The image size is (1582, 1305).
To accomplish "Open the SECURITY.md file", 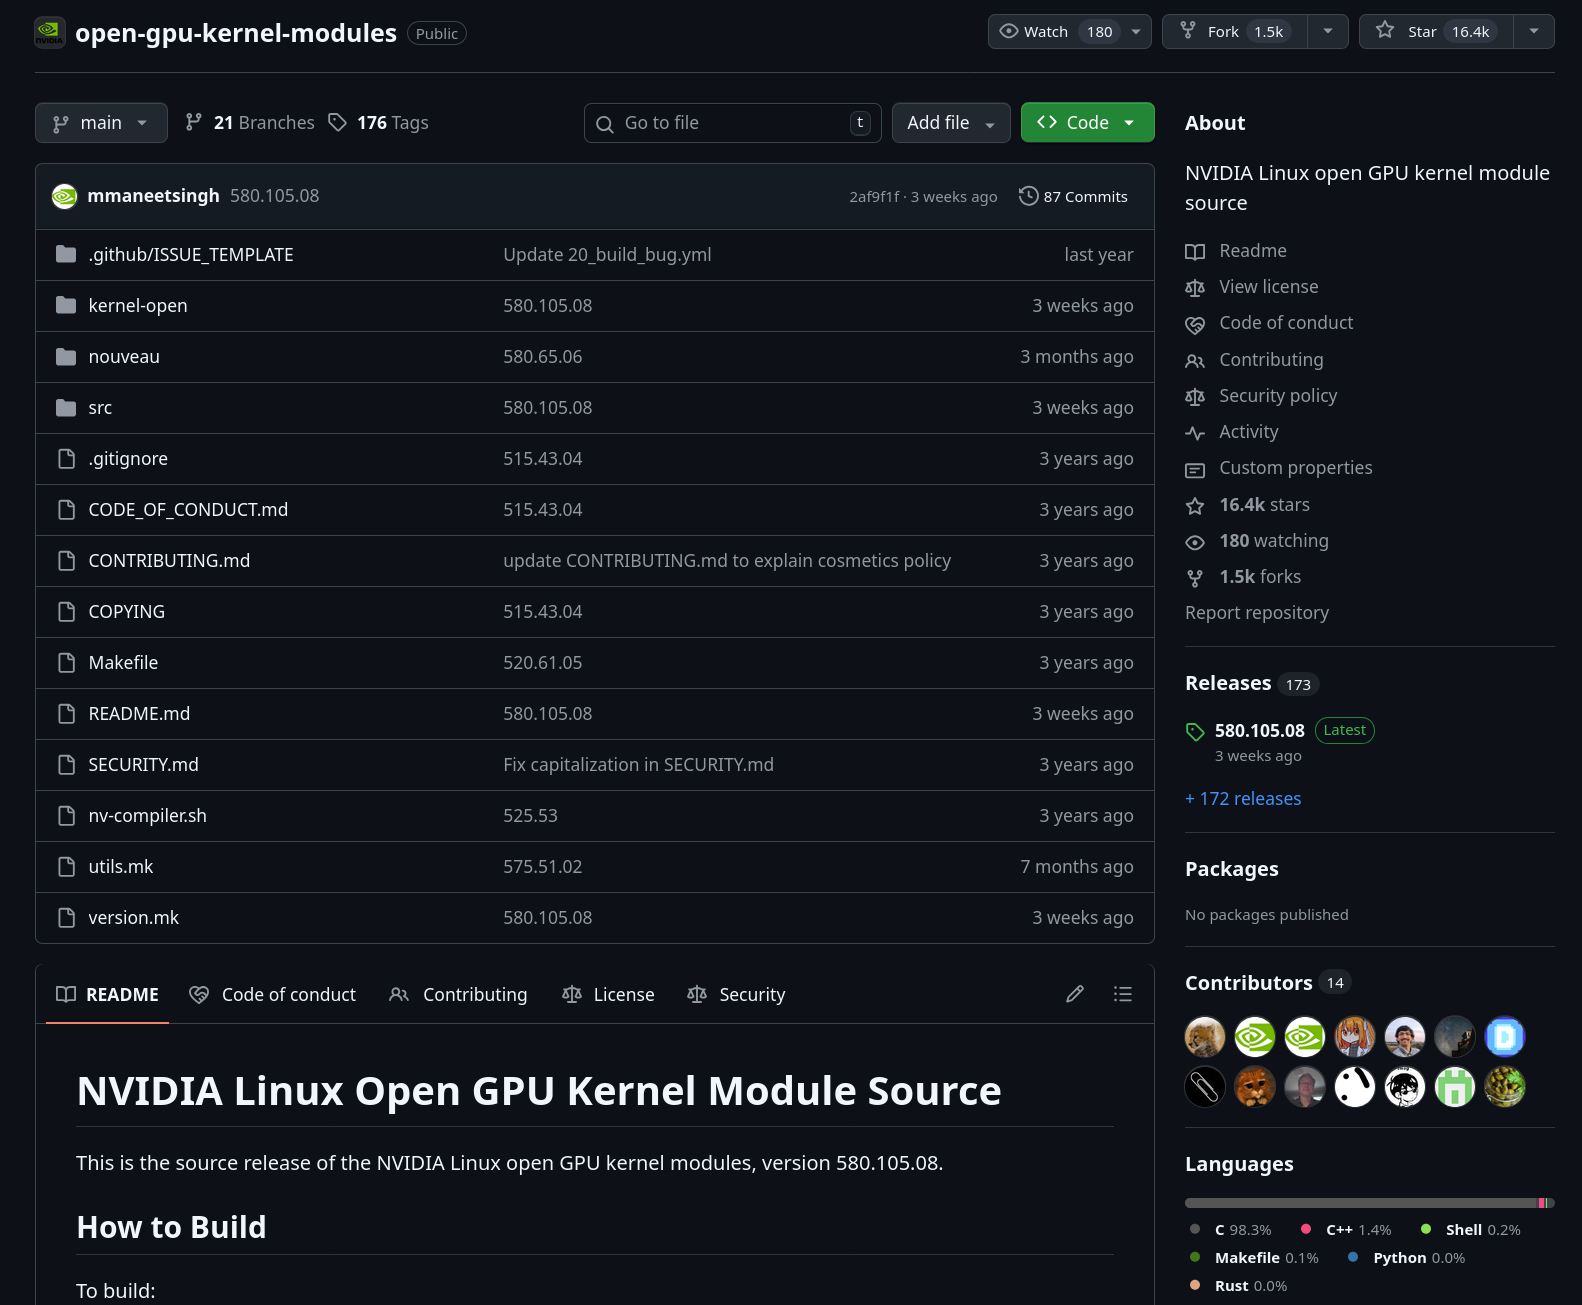I will (x=143, y=765).
